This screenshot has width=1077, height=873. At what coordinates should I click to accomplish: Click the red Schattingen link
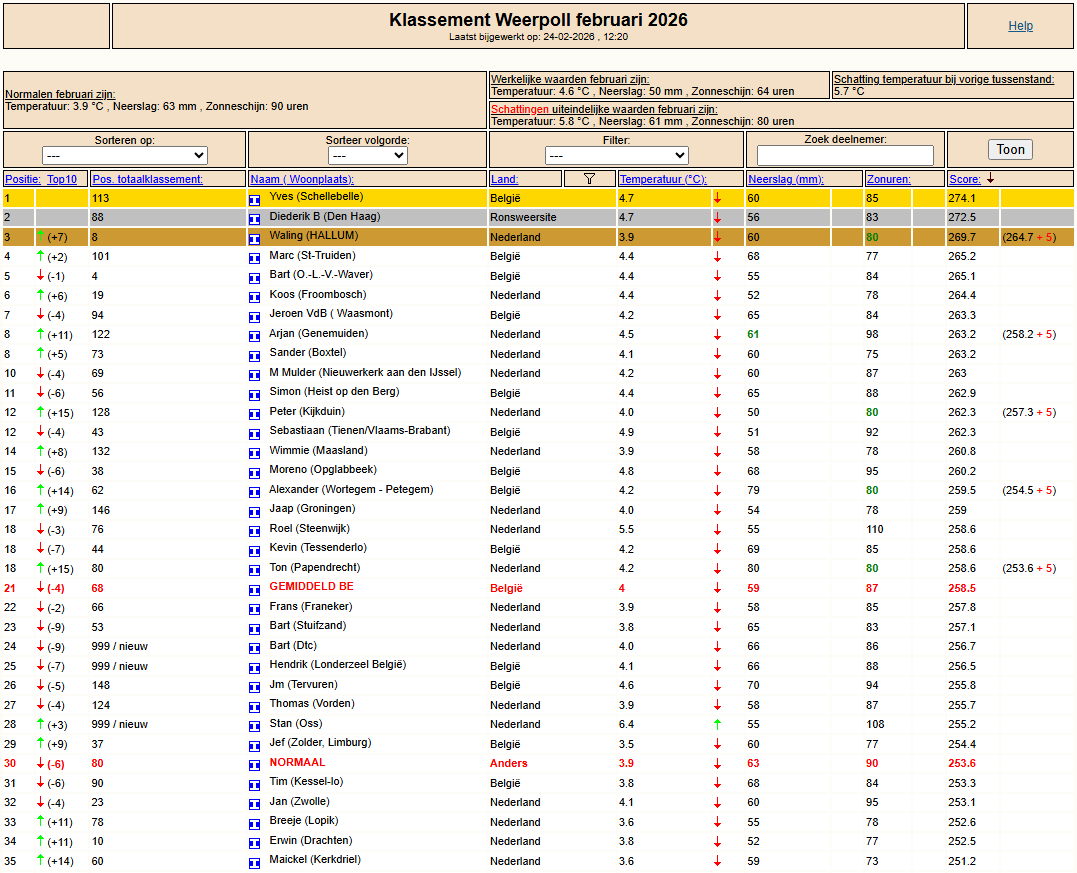[x=519, y=109]
